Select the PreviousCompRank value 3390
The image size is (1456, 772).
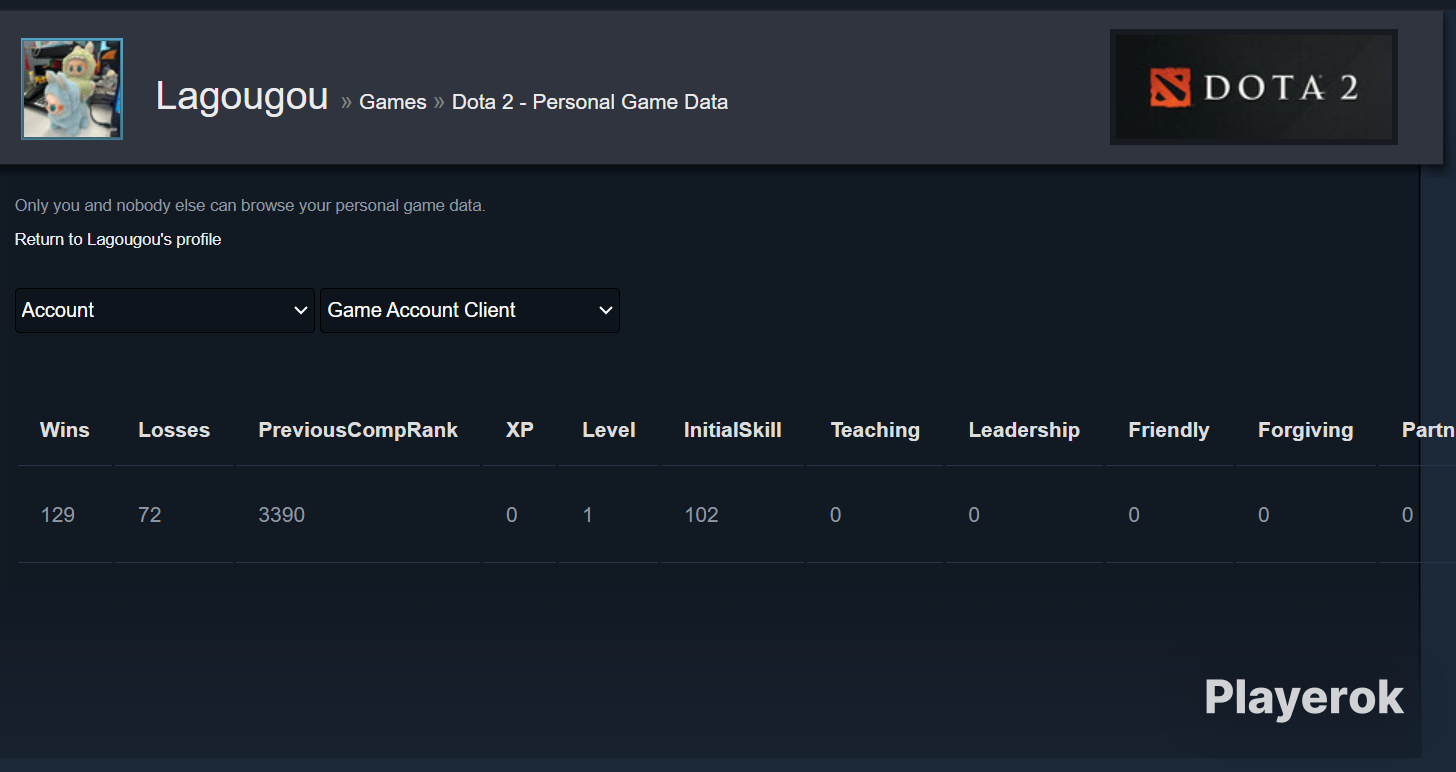[282, 515]
